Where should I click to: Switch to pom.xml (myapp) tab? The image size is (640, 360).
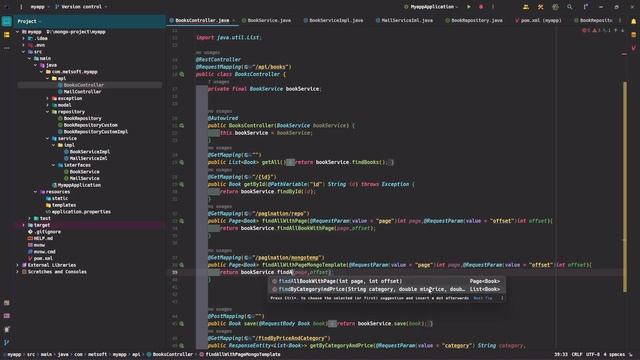point(538,20)
